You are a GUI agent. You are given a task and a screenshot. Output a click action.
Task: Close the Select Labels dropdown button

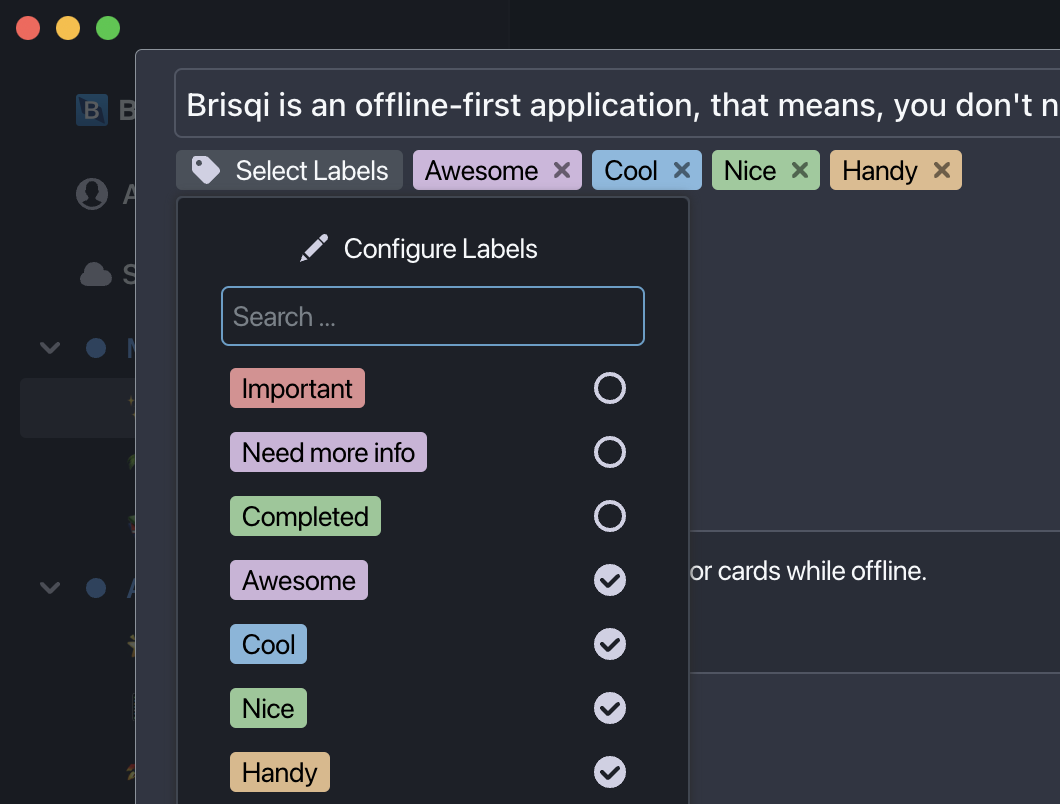(x=289, y=170)
